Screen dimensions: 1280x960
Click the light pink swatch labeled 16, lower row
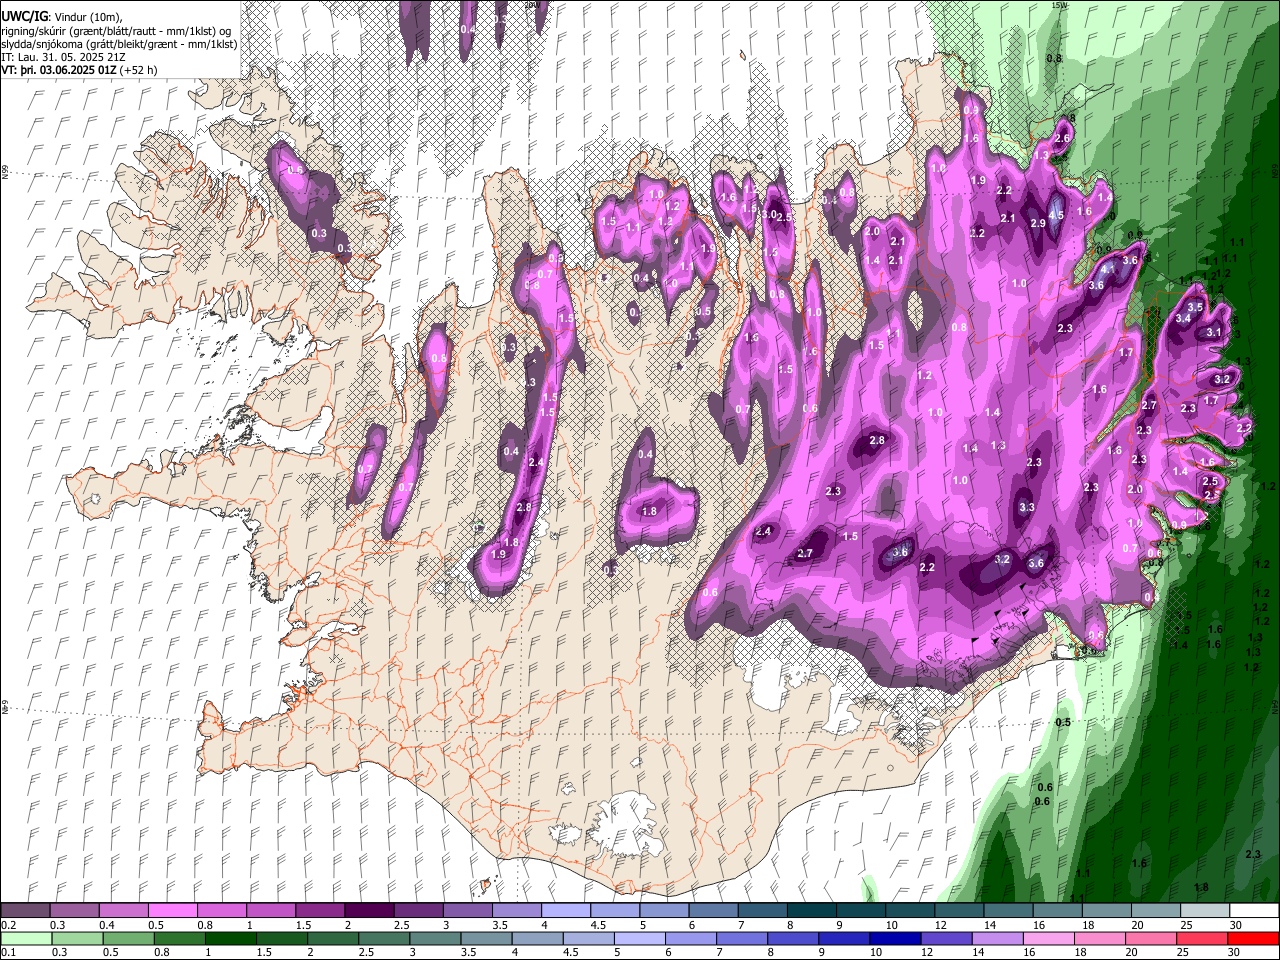[1049, 938]
